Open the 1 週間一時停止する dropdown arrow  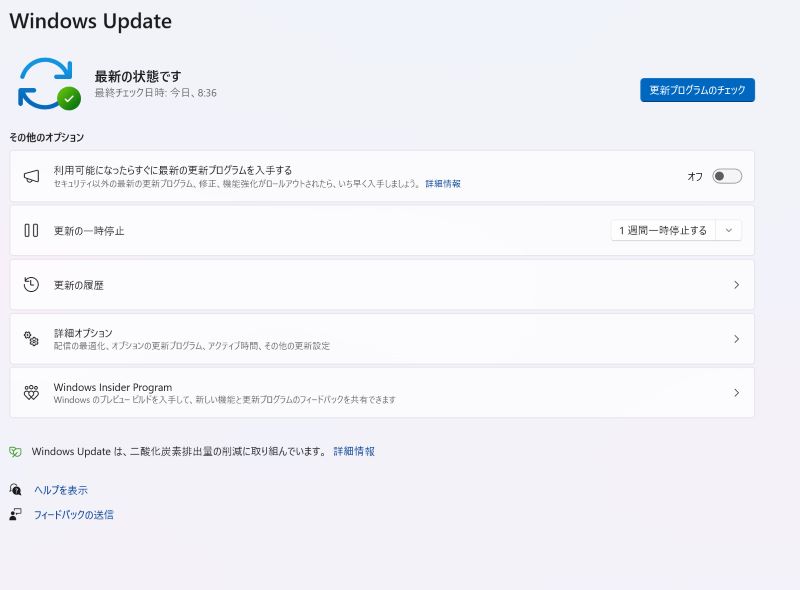[x=729, y=231]
